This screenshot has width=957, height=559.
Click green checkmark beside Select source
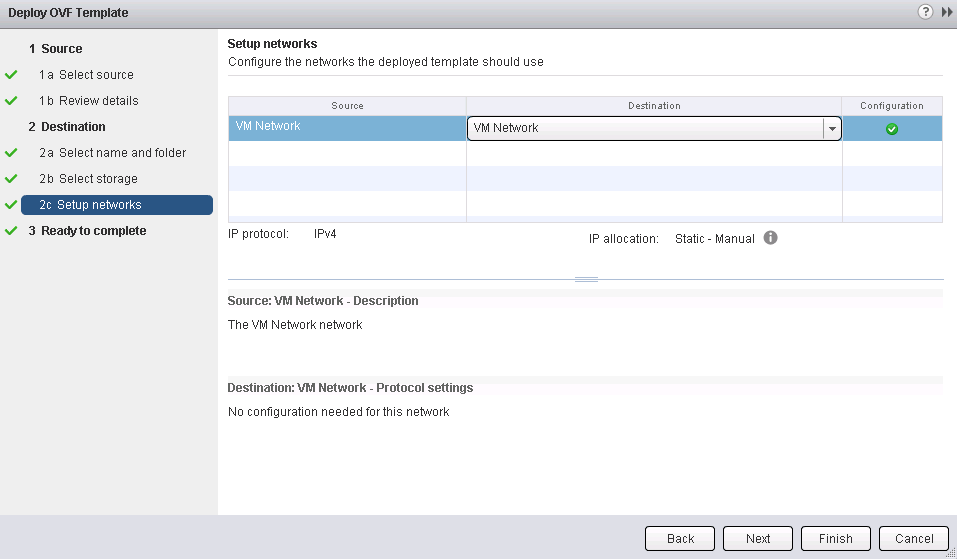[12, 75]
